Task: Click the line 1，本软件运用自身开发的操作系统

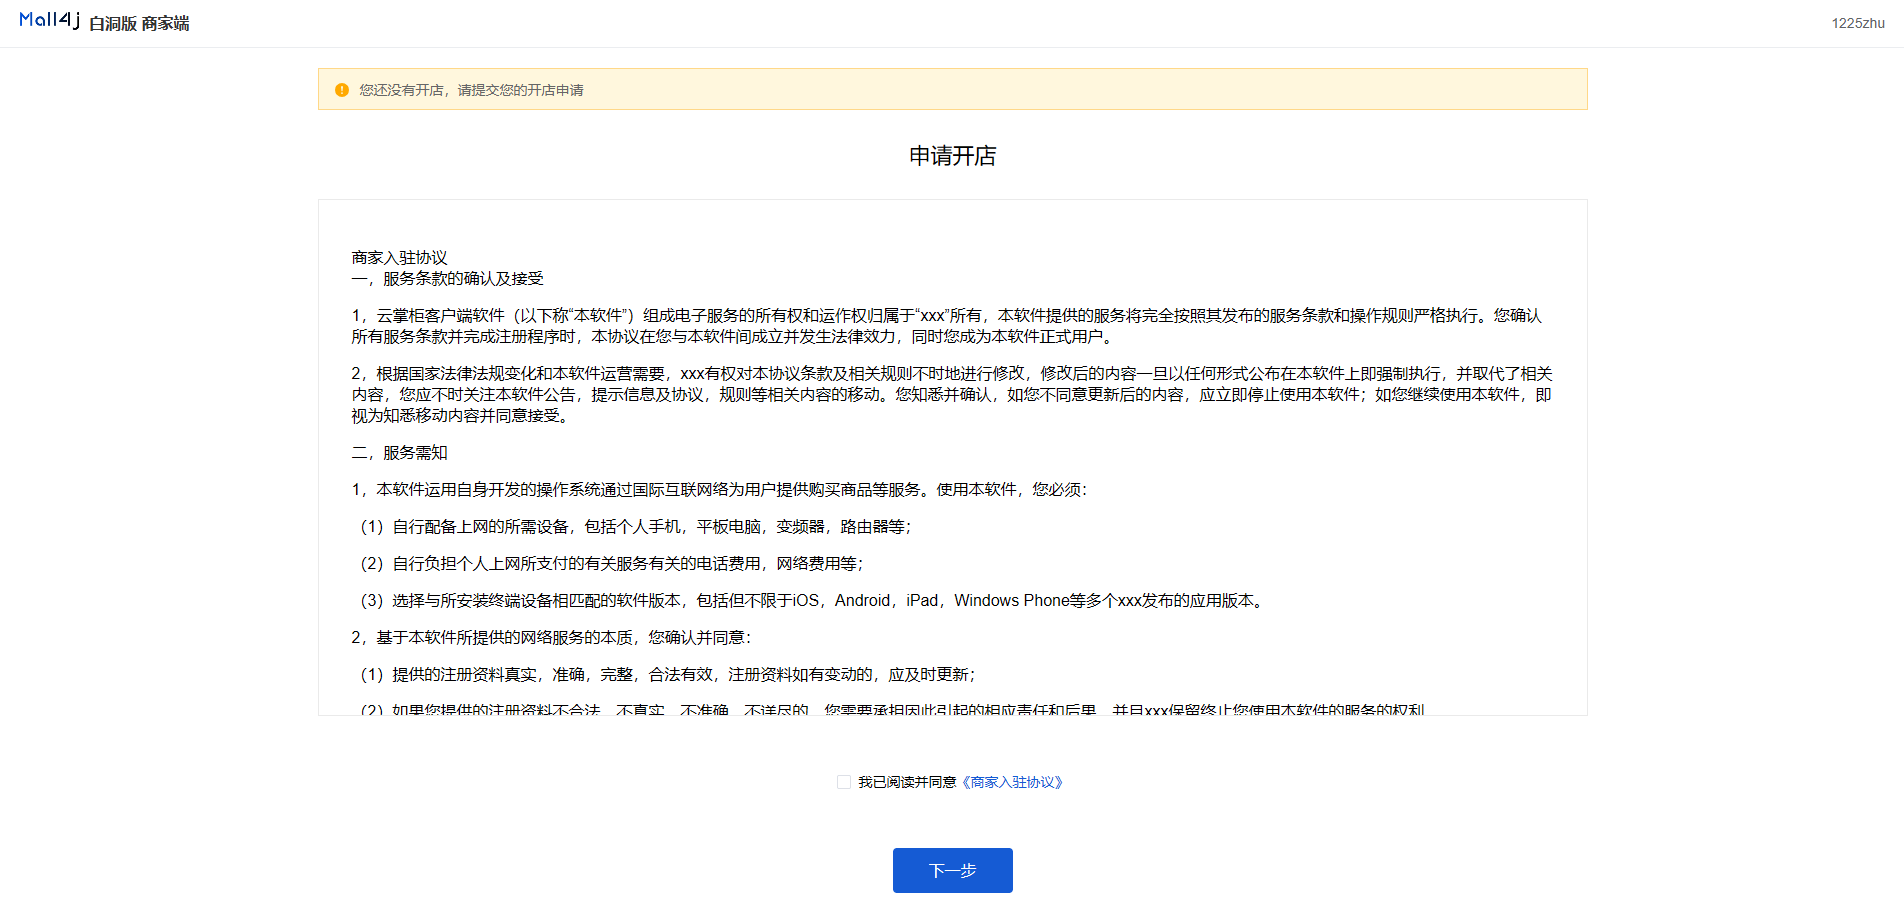Action: (x=719, y=490)
